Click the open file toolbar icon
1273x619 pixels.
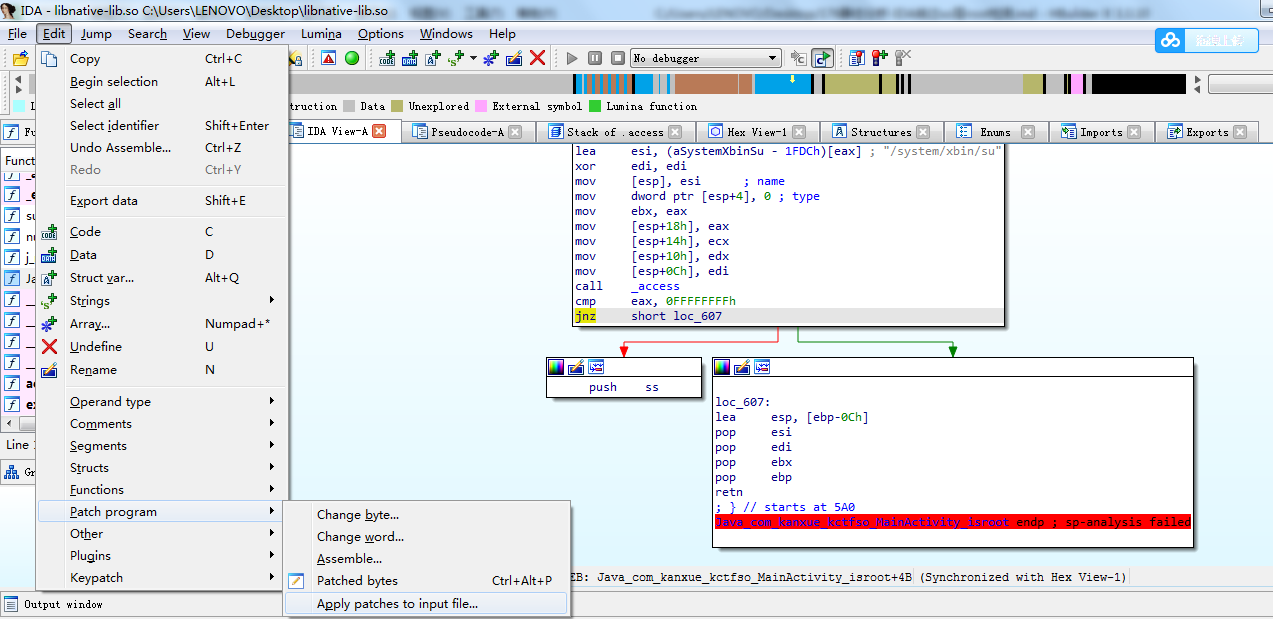[x=20, y=58]
